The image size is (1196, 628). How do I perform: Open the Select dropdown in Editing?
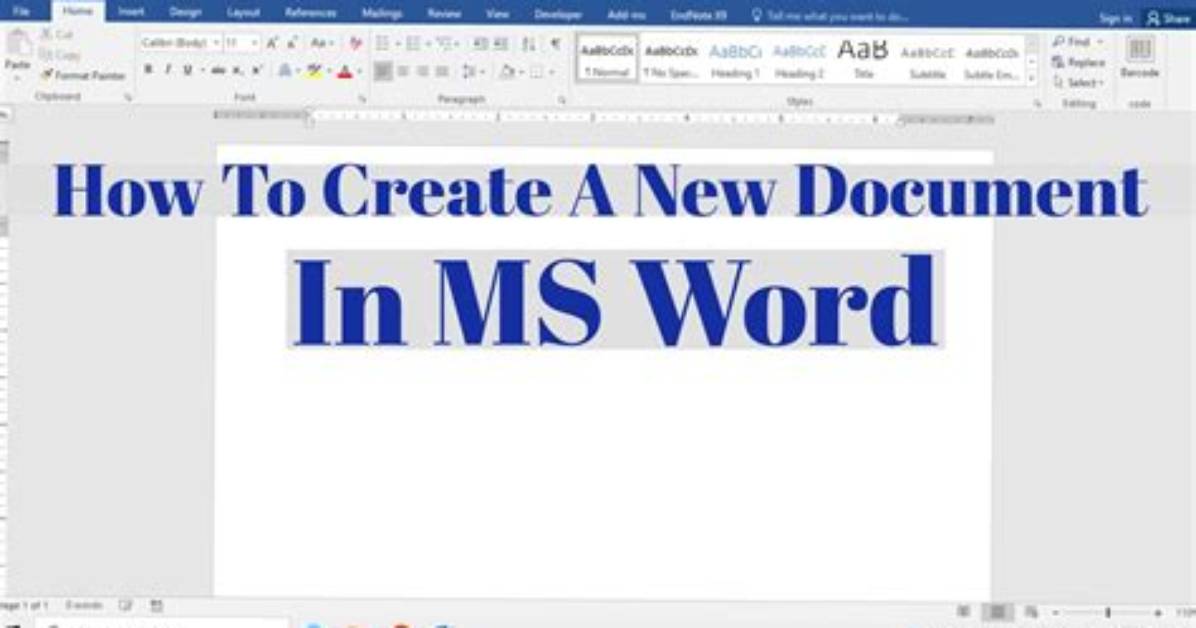coord(1079,82)
